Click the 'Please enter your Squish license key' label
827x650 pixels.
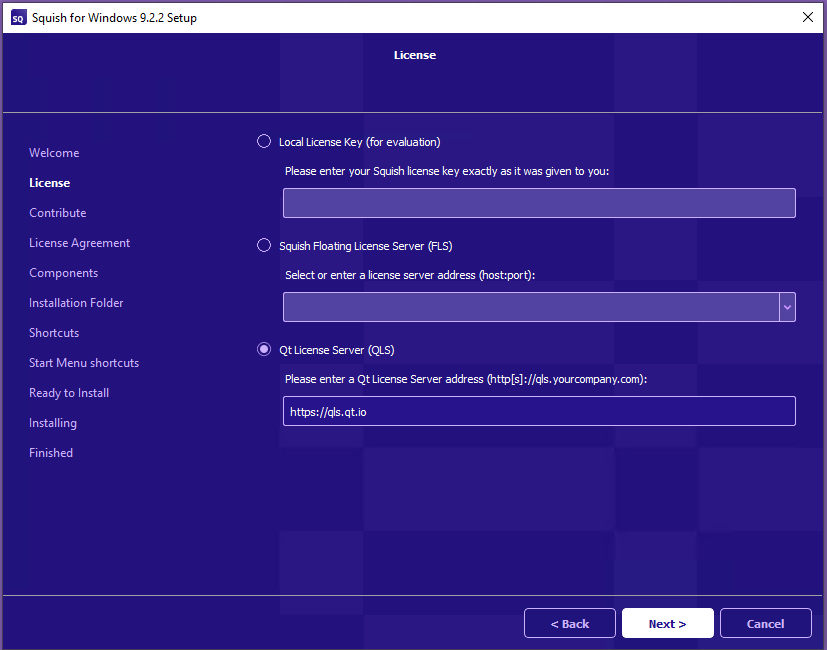coord(447,171)
